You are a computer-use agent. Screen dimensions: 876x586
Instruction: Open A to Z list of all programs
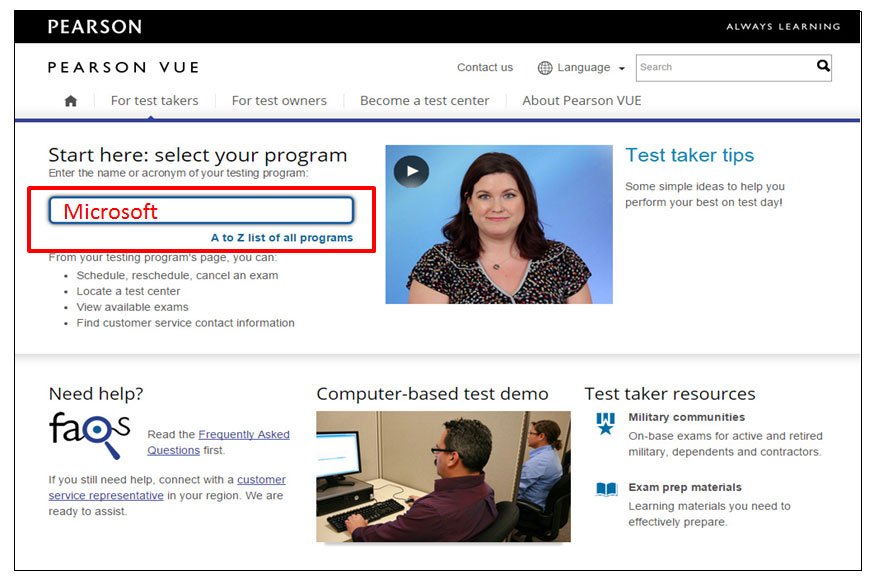pos(282,237)
